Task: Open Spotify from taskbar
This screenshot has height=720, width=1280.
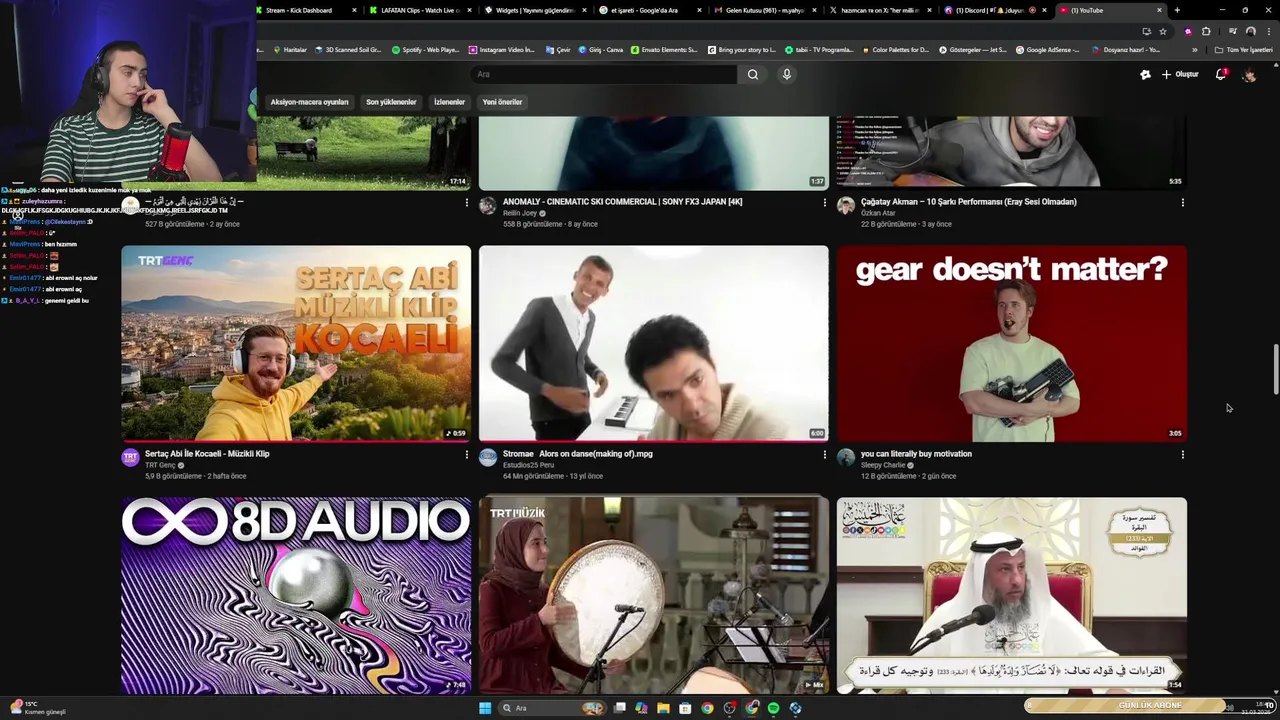Action: coord(773,708)
